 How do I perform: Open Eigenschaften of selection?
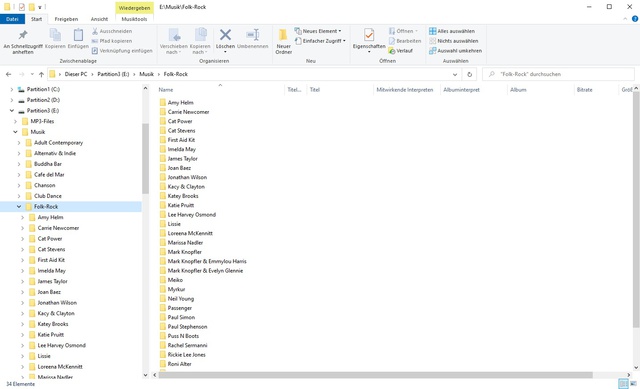[369, 41]
